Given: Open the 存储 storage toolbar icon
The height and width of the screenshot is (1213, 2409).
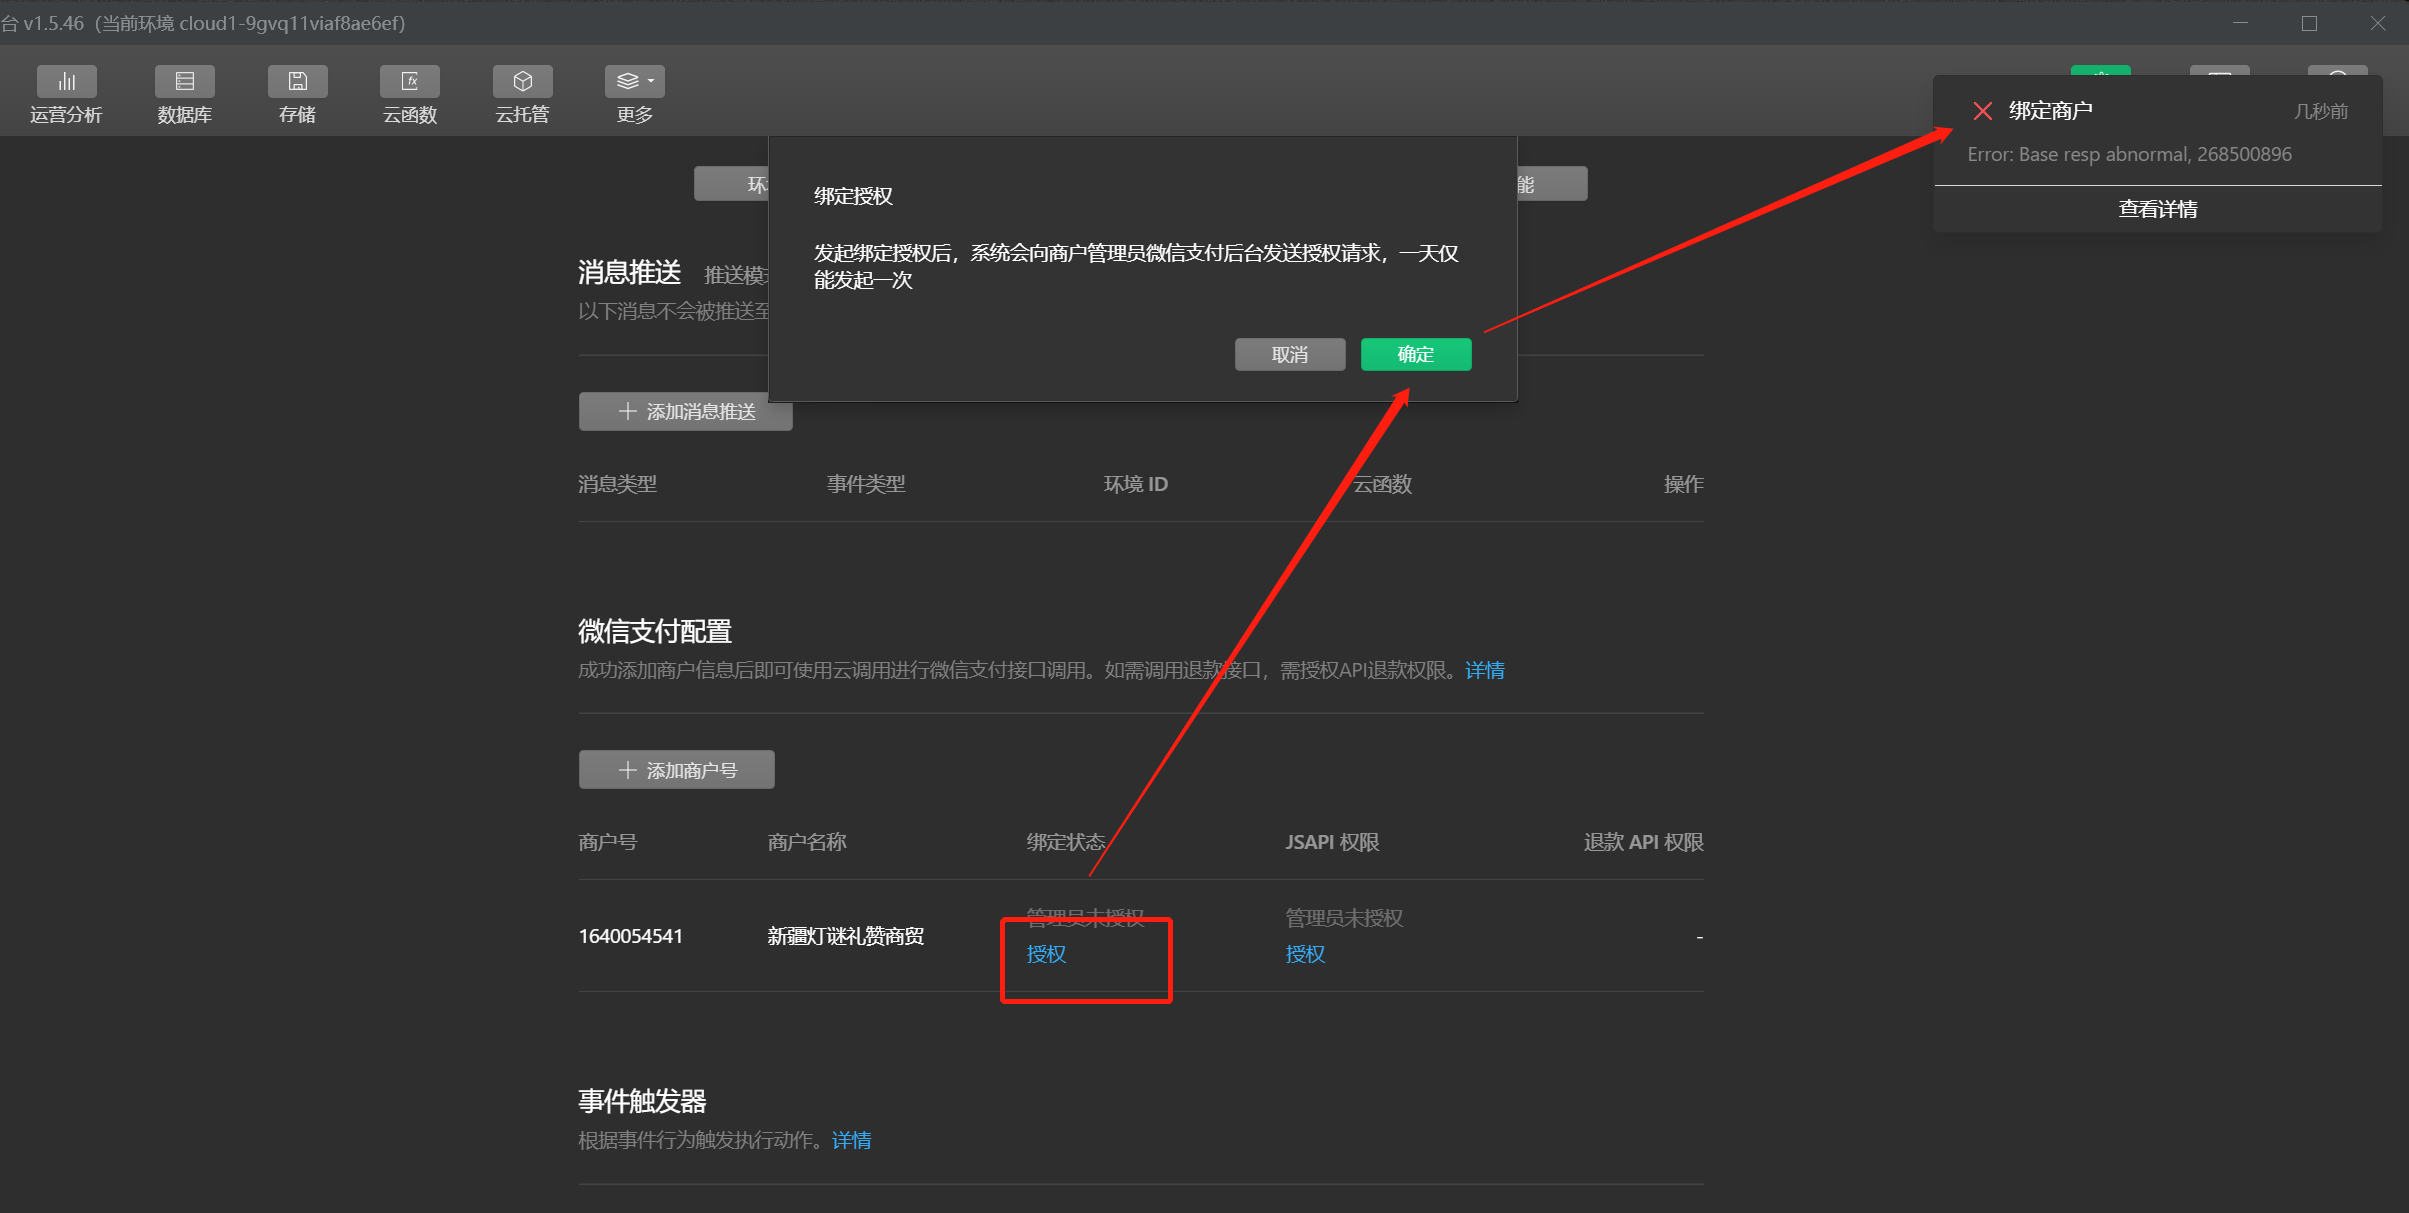Looking at the screenshot, I should 297,82.
